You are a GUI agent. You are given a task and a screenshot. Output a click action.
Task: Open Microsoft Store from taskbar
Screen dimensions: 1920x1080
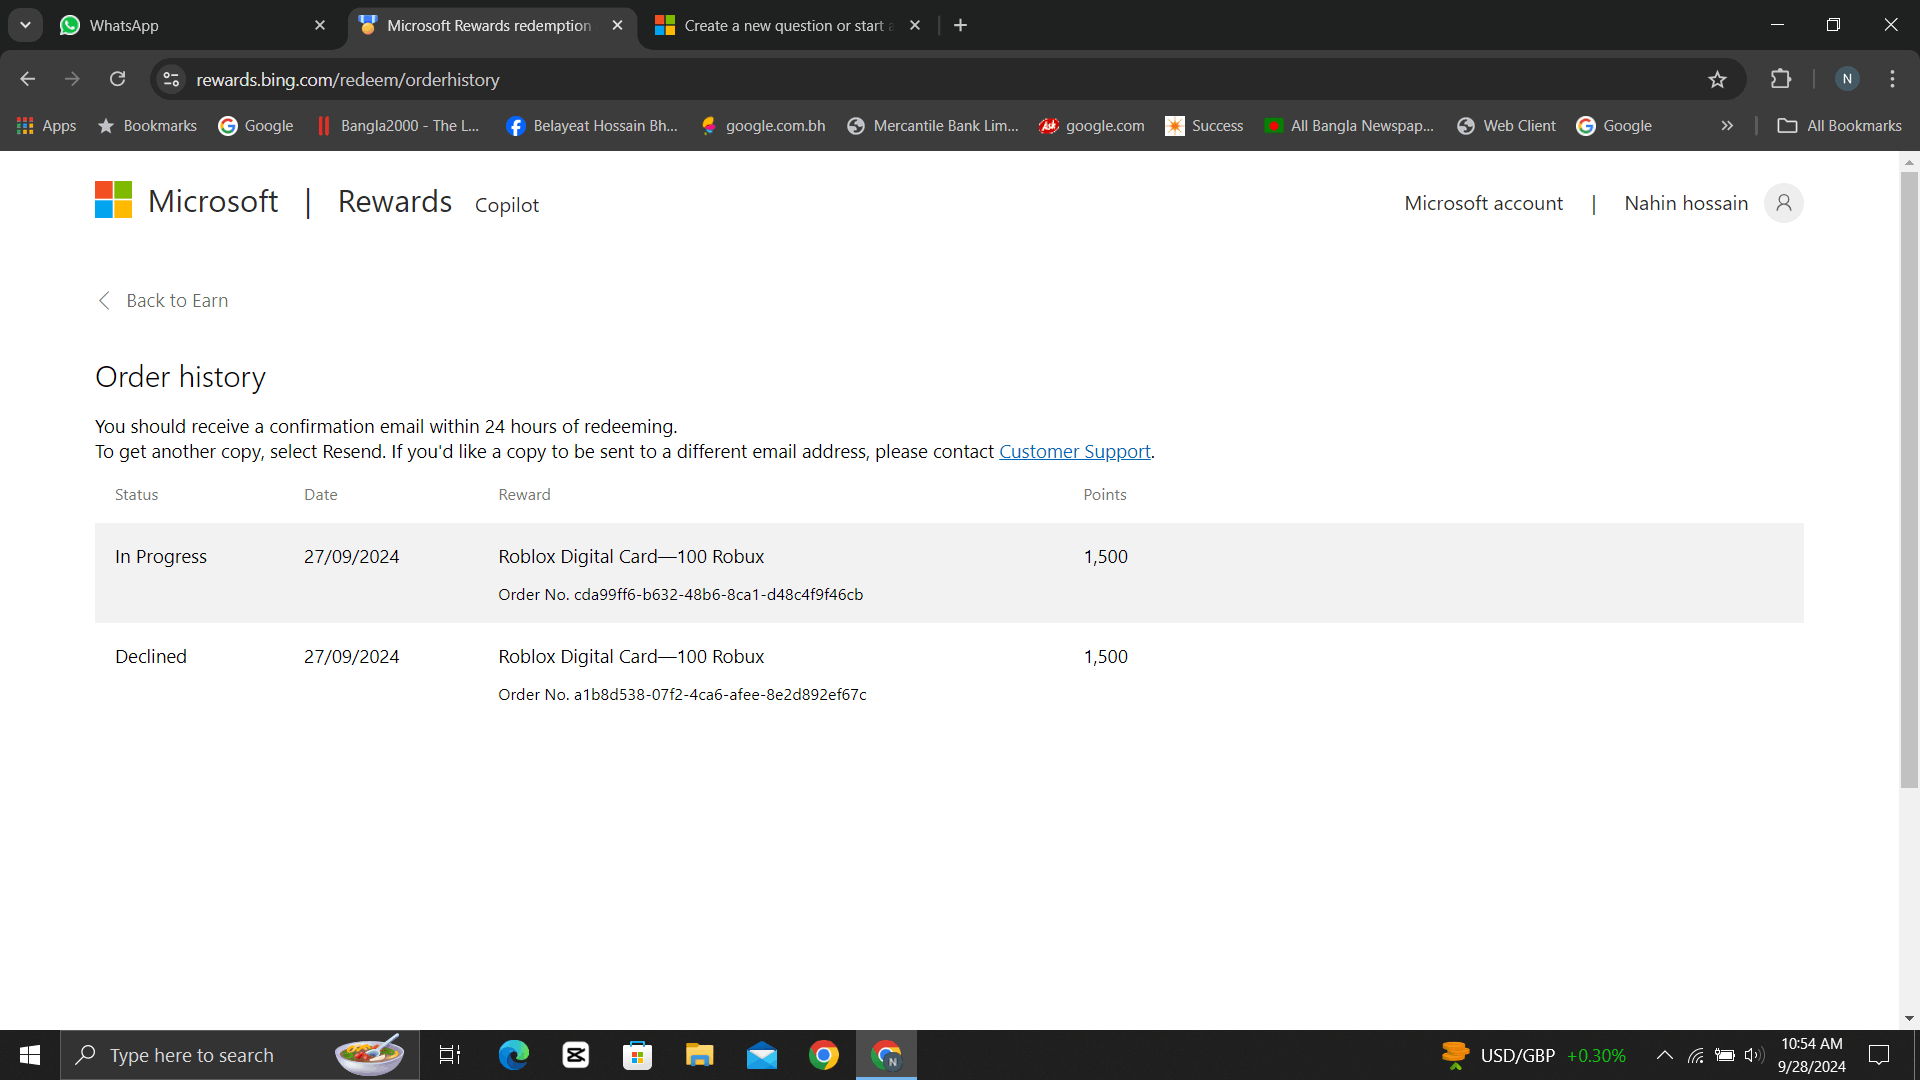[x=637, y=1055]
